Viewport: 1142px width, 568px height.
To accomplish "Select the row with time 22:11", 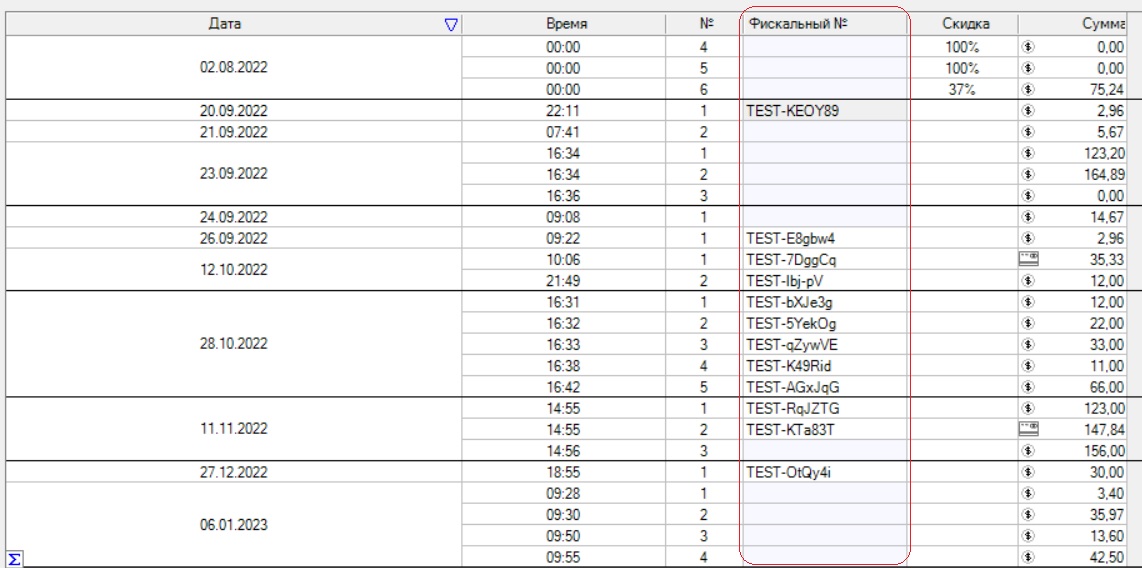I will click(566, 110).
